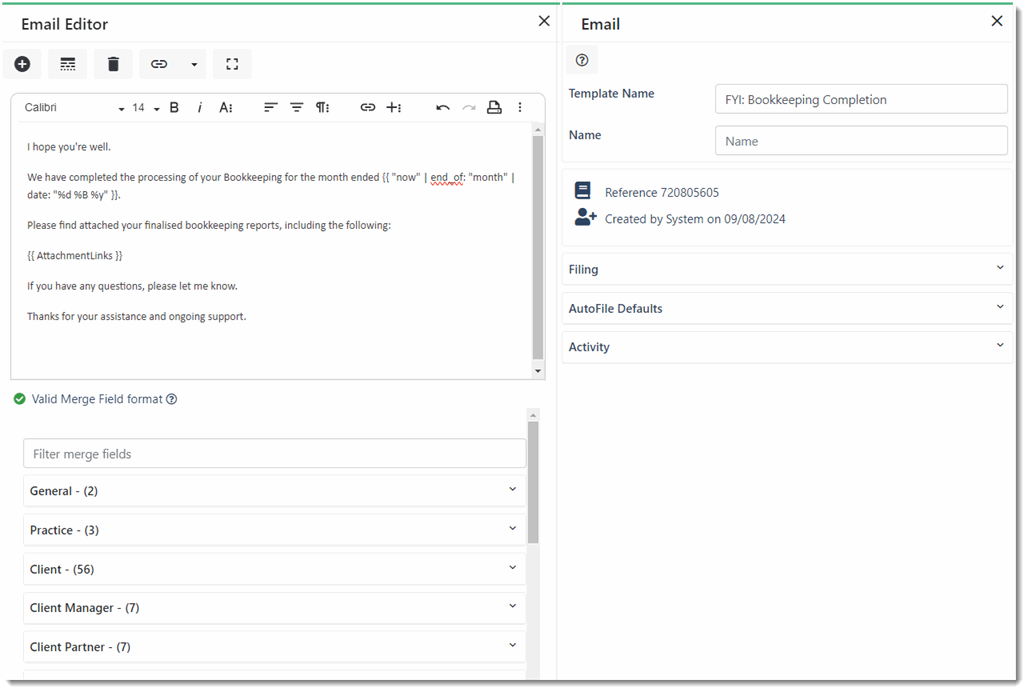Click the Created by user icon
1028x692 pixels.
coord(585,218)
